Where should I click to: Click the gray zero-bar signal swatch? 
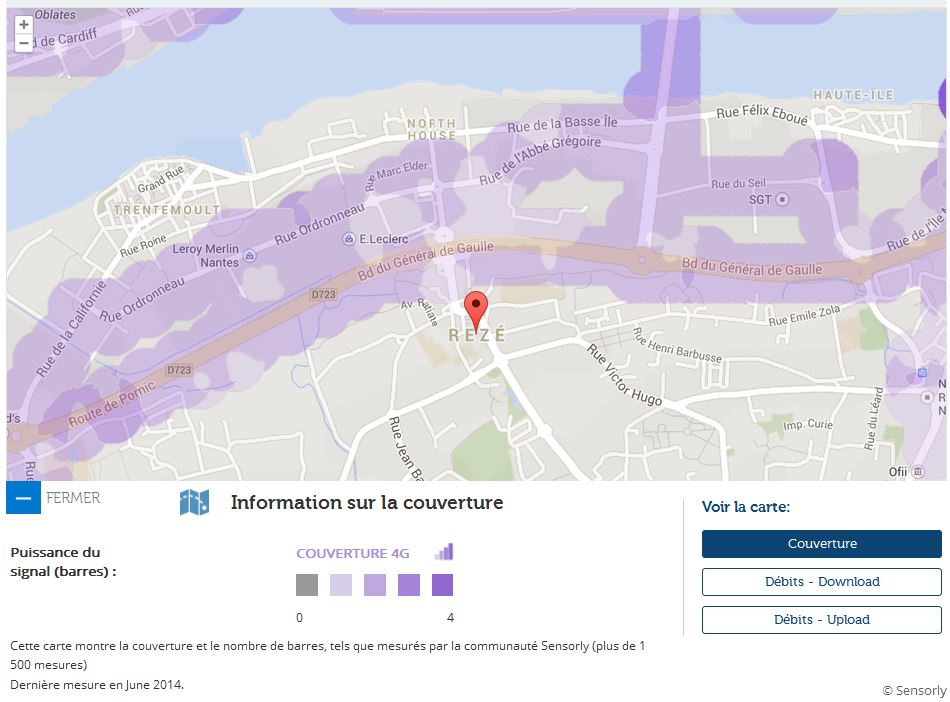pyautogui.click(x=307, y=585)
